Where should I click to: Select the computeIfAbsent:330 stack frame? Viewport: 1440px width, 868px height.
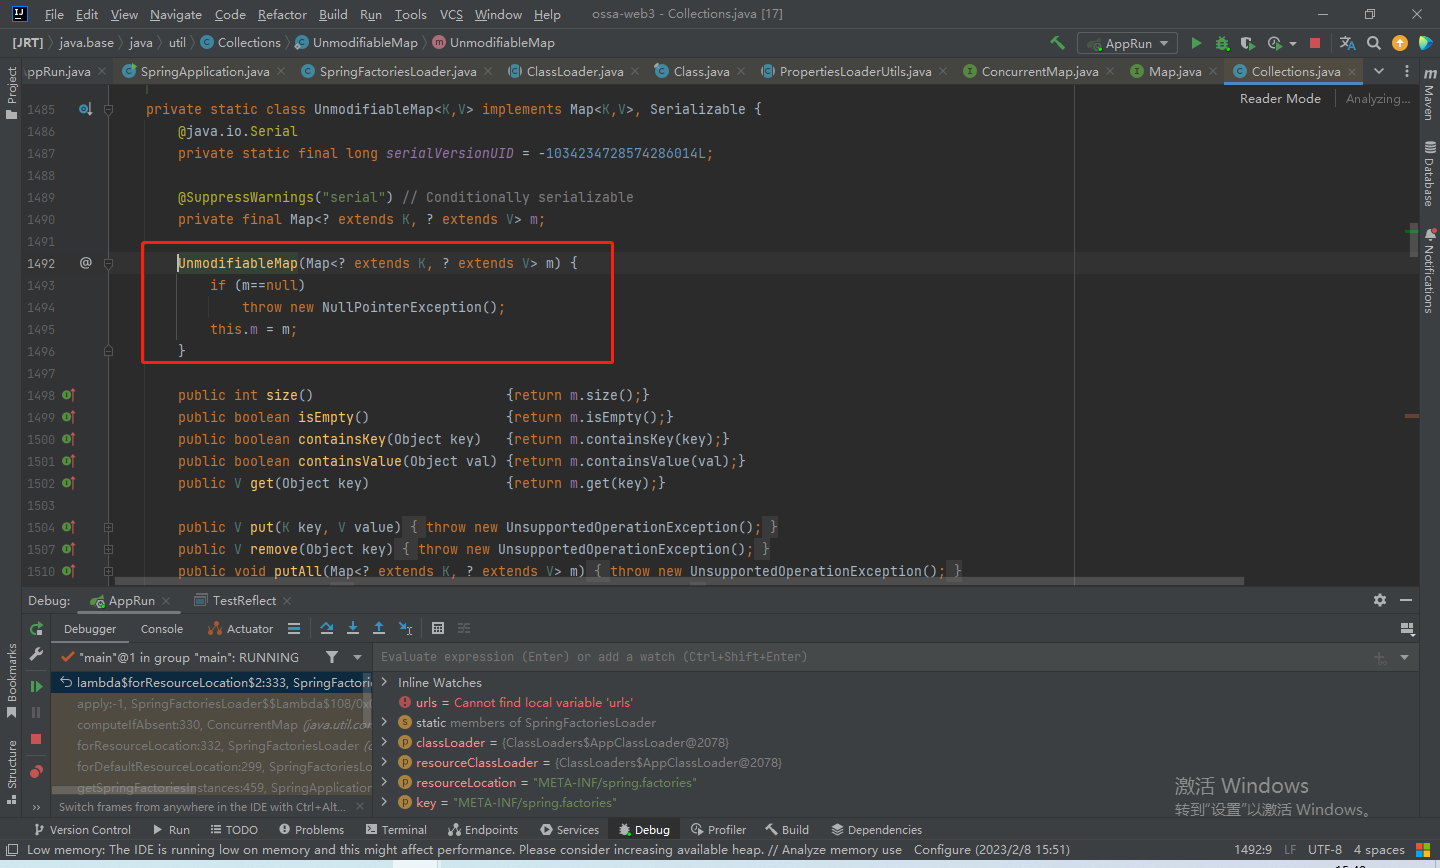pyautogui.click(x=211, y=724)
